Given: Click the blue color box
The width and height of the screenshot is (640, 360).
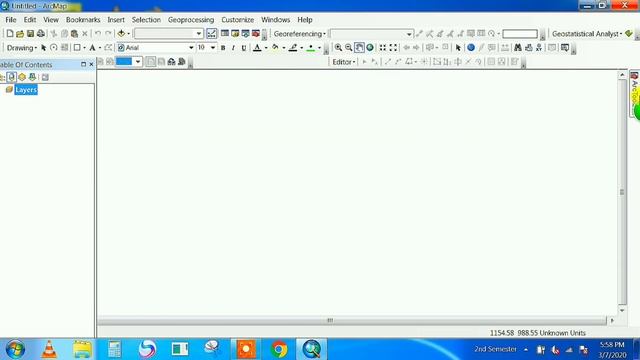Looking at the screenshot, I should [x=124, y=62].
